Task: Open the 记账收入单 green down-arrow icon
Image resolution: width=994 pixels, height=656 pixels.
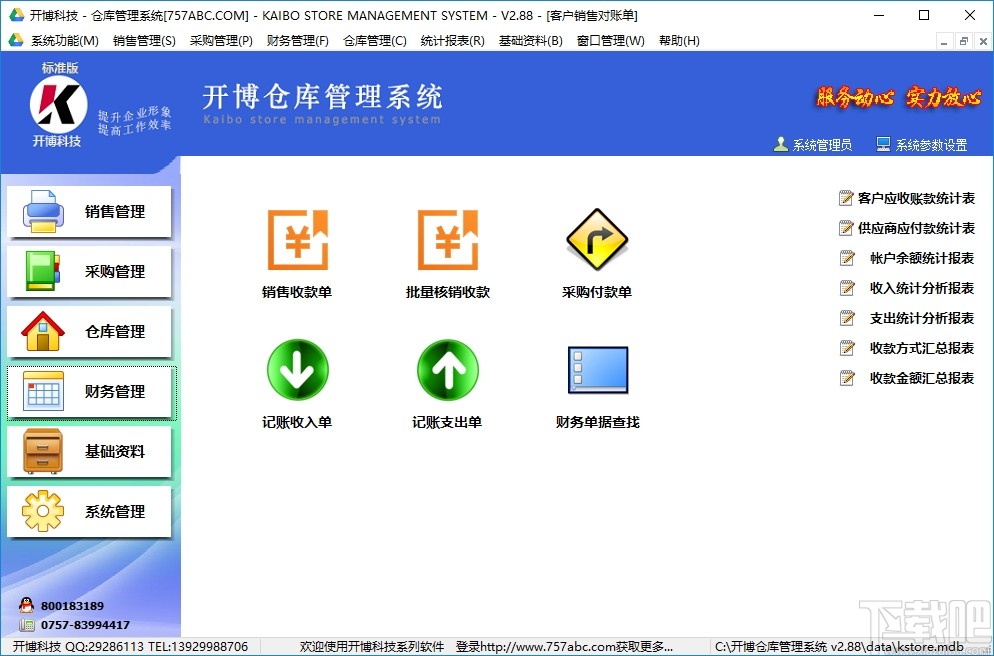Action: 297,368
